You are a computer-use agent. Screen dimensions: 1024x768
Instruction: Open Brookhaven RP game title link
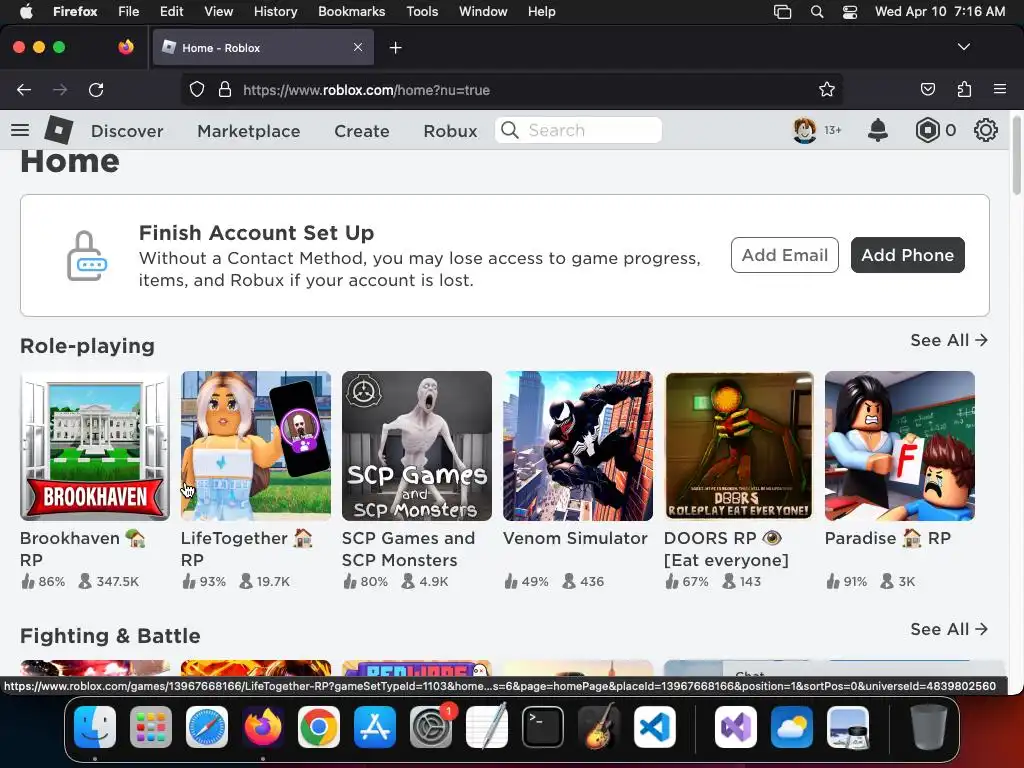point(82,549)
